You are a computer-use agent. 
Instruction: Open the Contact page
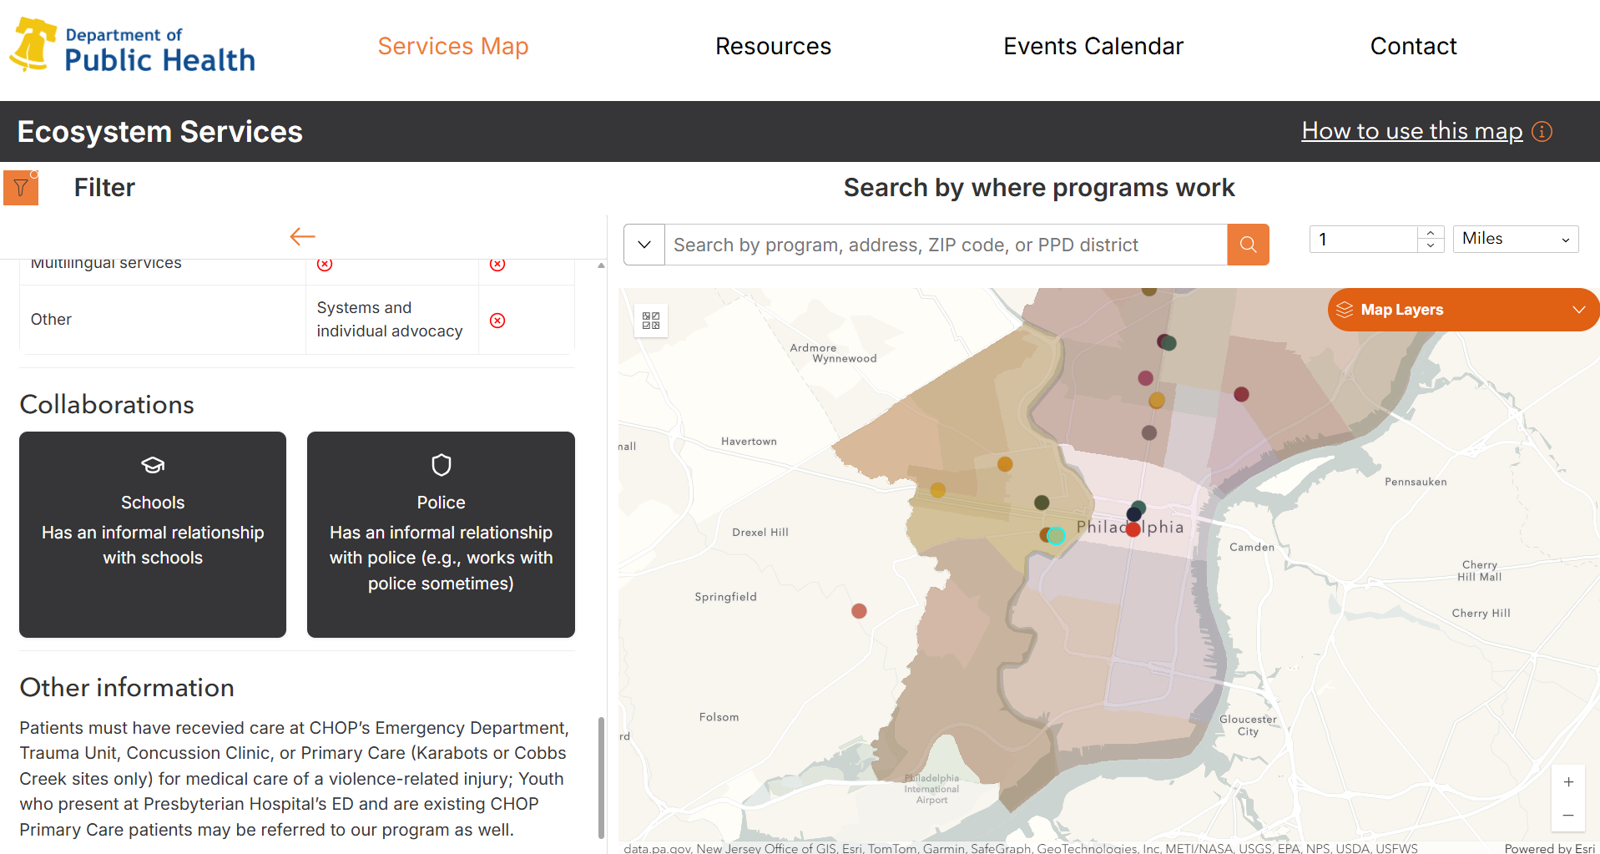(x=1412, y=46)
